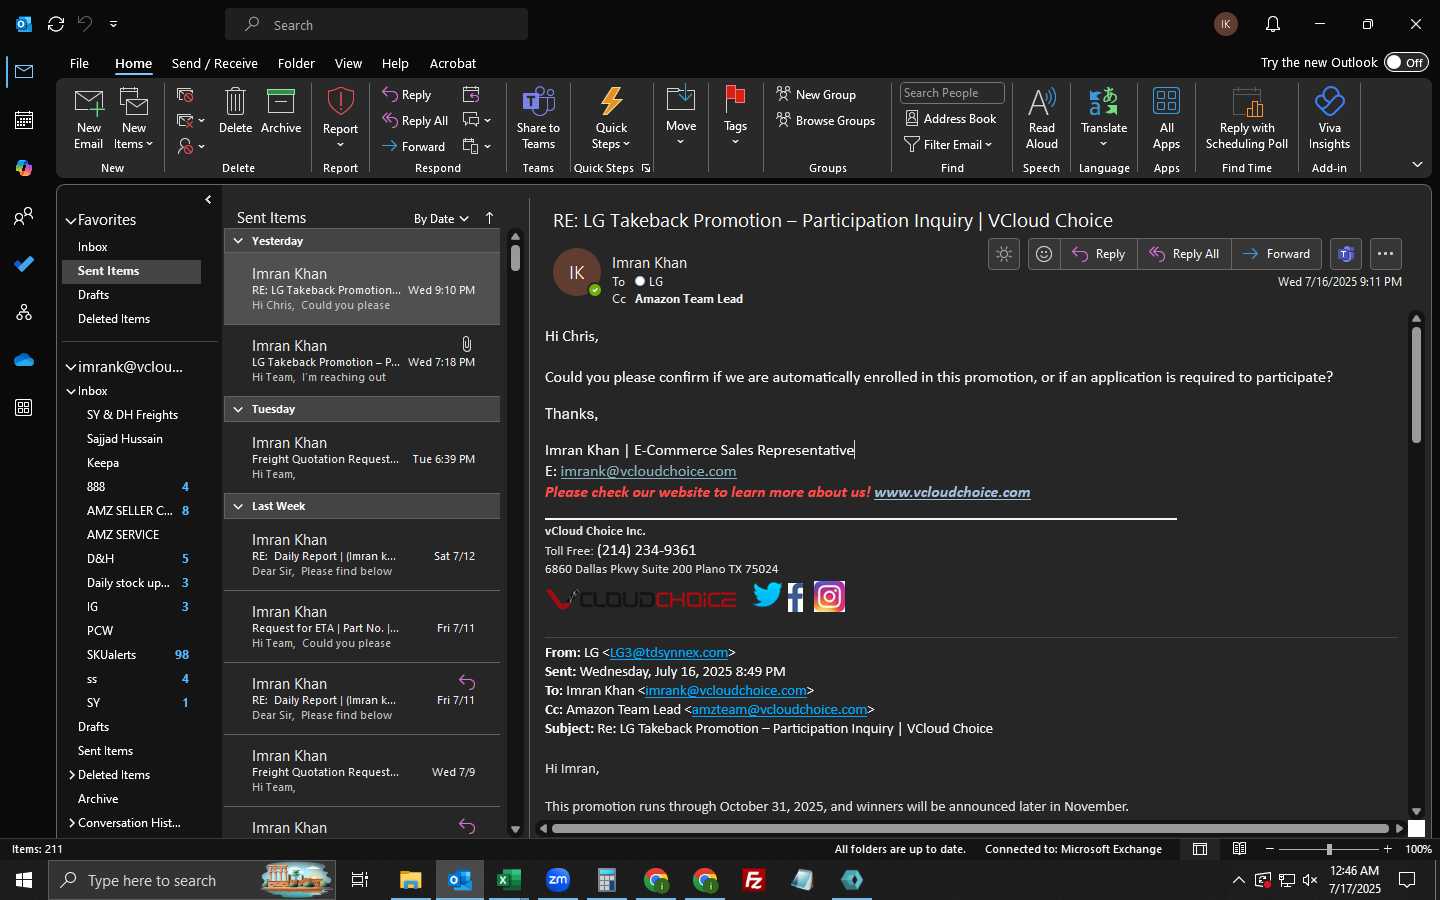
Task: Collapse the ribbon with the chevron
Action: [x=1417, y=164]
